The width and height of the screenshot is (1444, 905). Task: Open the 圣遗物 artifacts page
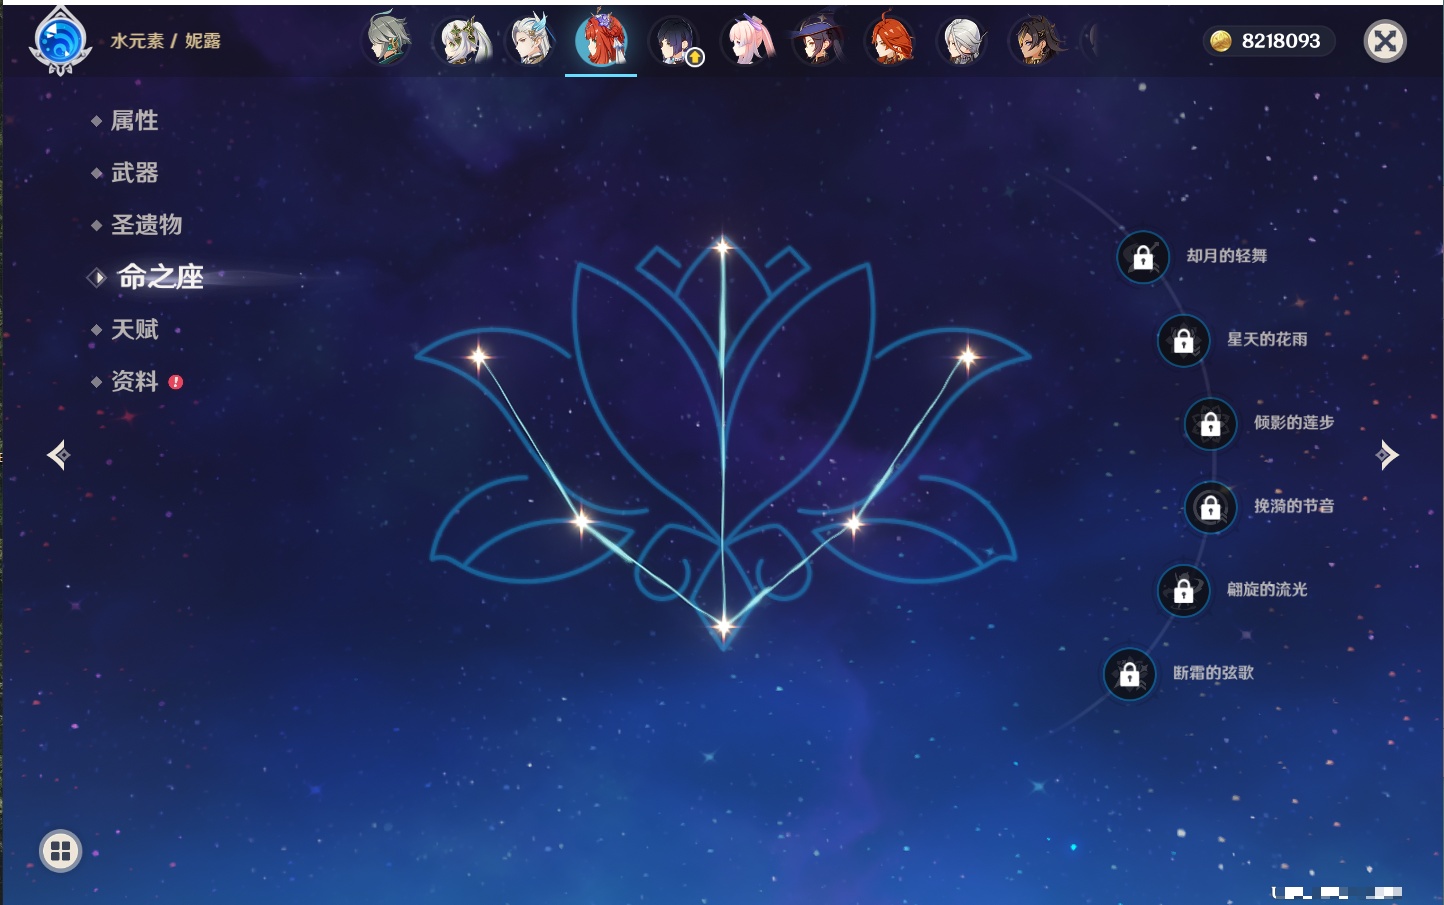146,225
